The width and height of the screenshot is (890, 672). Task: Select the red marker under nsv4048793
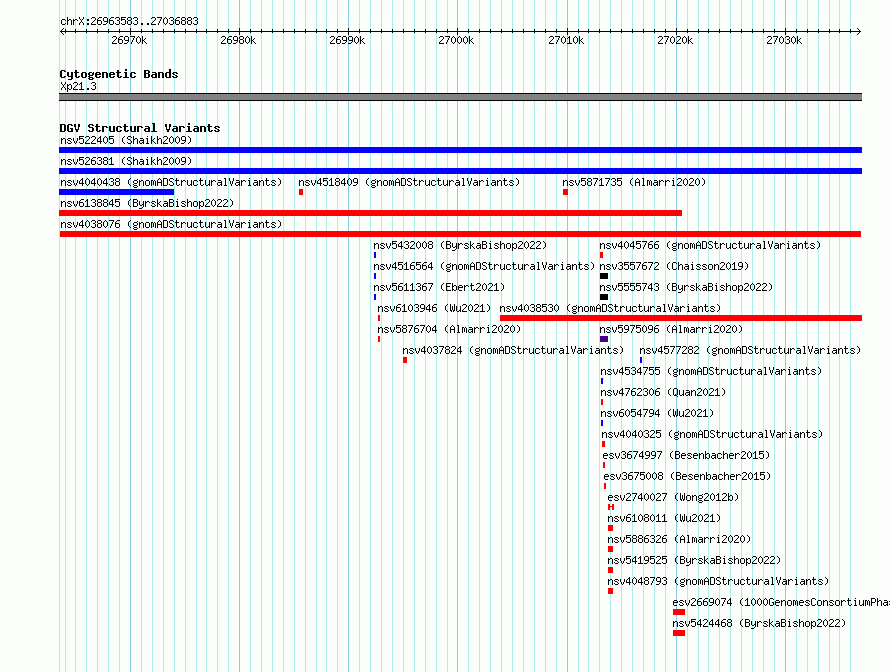pos(610,591)
